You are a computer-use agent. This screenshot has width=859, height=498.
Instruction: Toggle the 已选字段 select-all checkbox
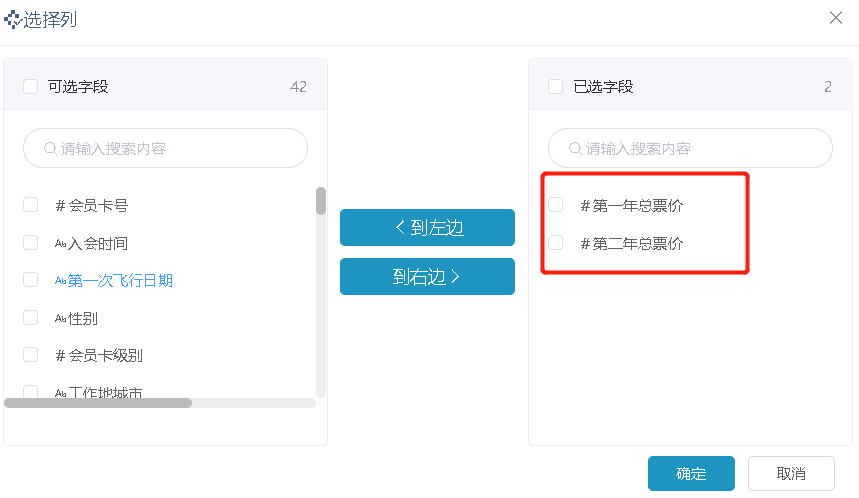pyautogui.click(x=556, y=87)
